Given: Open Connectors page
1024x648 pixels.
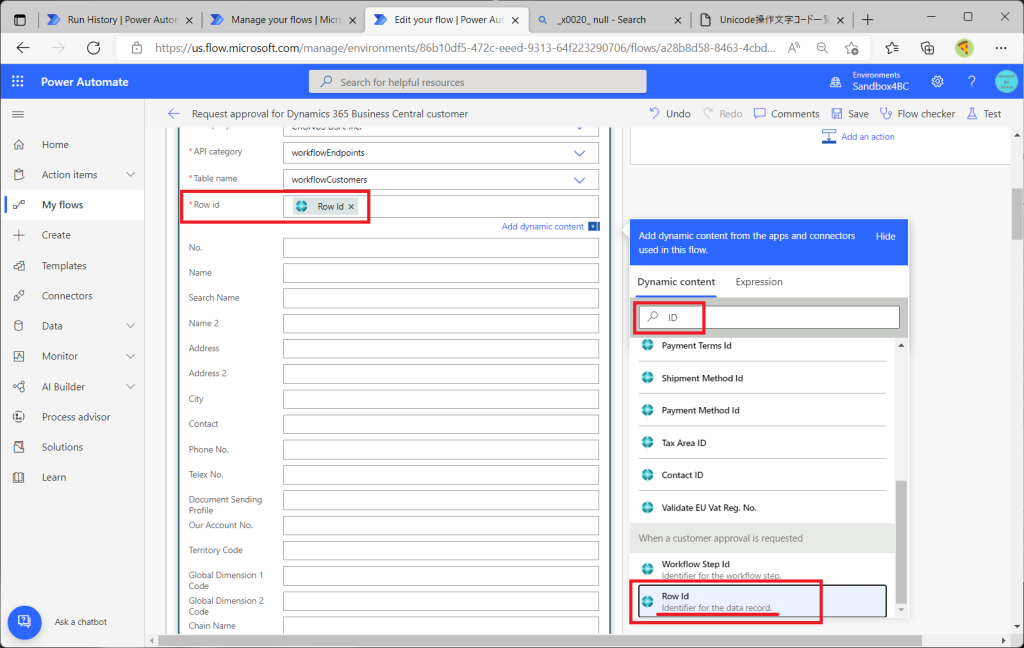Looking at the screenshot, I should [67, 296].
